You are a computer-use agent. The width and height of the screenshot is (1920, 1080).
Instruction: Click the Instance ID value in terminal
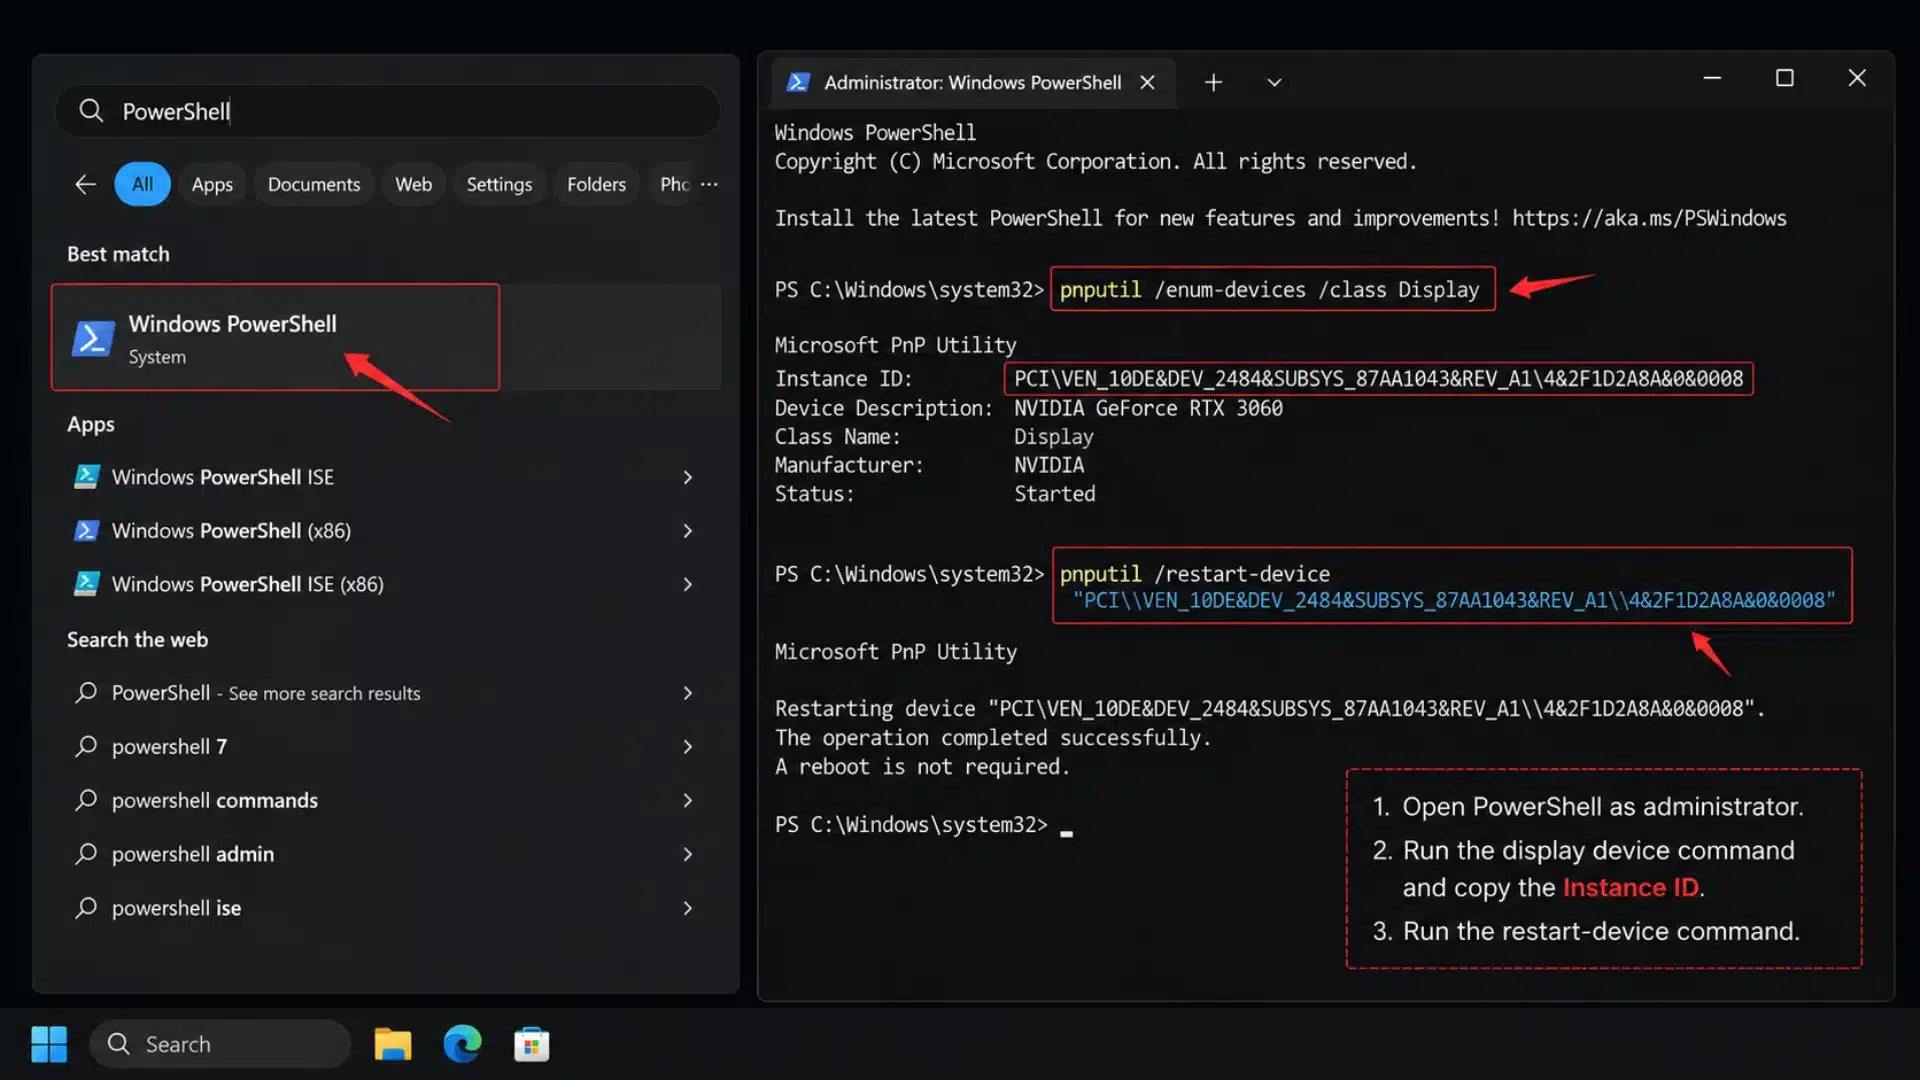pyautogui.click(x=1378, y=379)
